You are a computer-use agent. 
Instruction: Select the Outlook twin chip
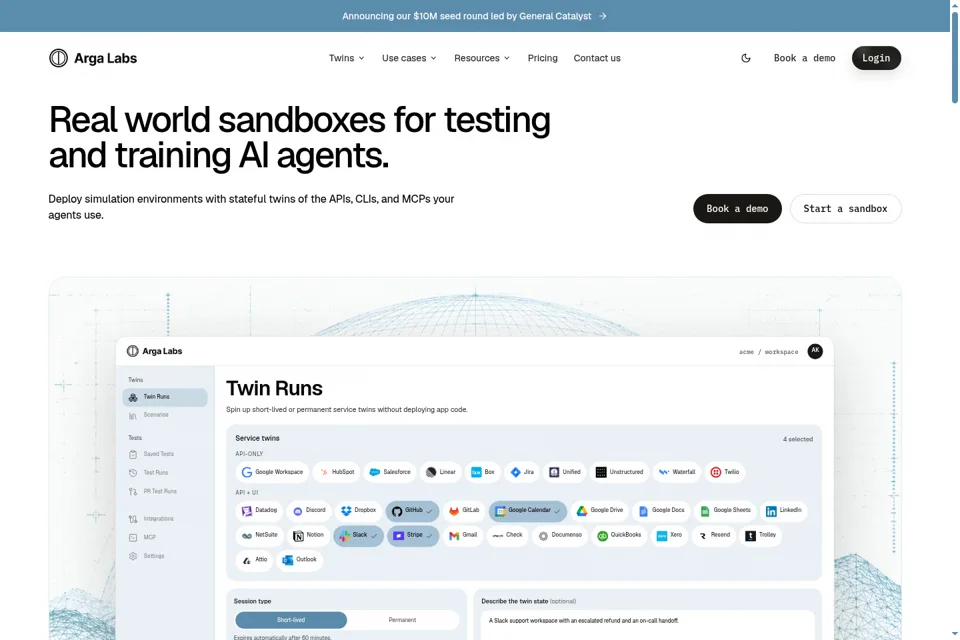point(299,560)
